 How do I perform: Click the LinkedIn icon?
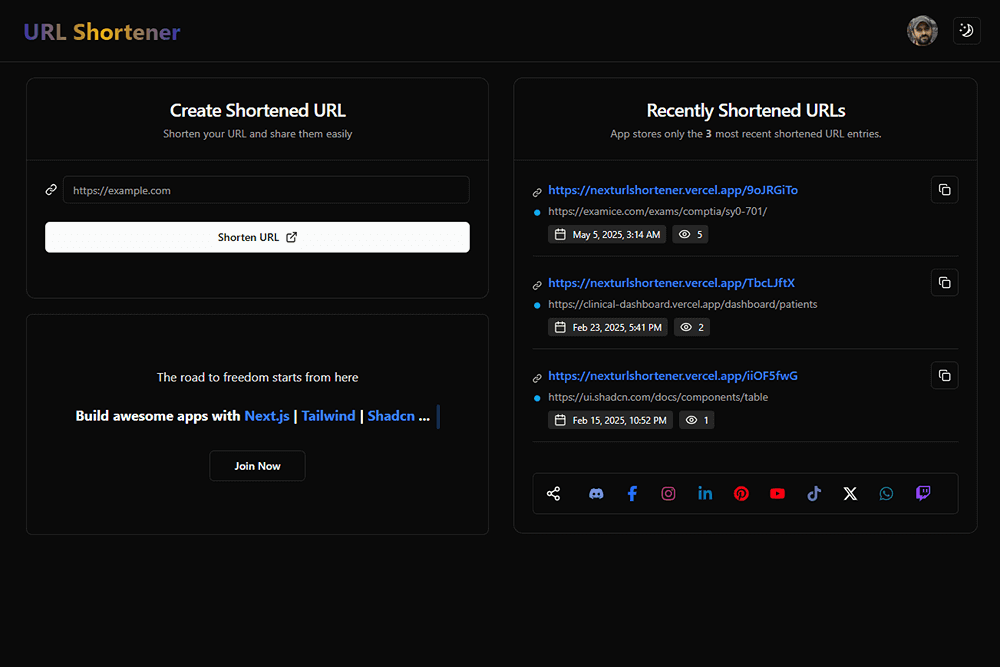(705, 493)
